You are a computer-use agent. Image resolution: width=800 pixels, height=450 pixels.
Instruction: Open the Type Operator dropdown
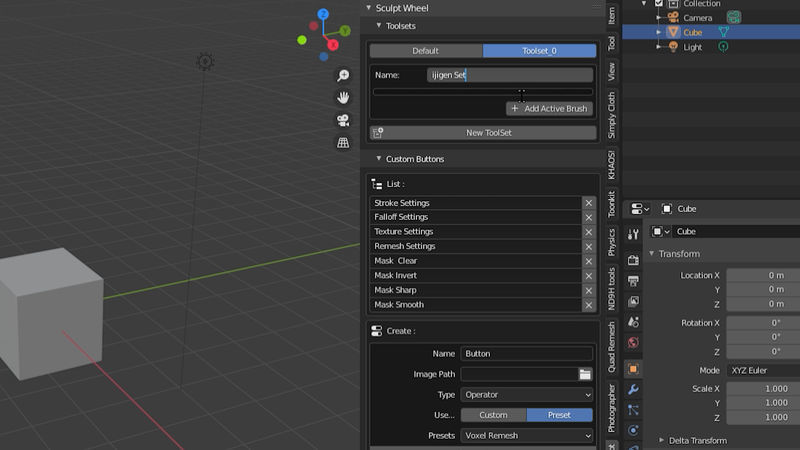tap(527, 394)
